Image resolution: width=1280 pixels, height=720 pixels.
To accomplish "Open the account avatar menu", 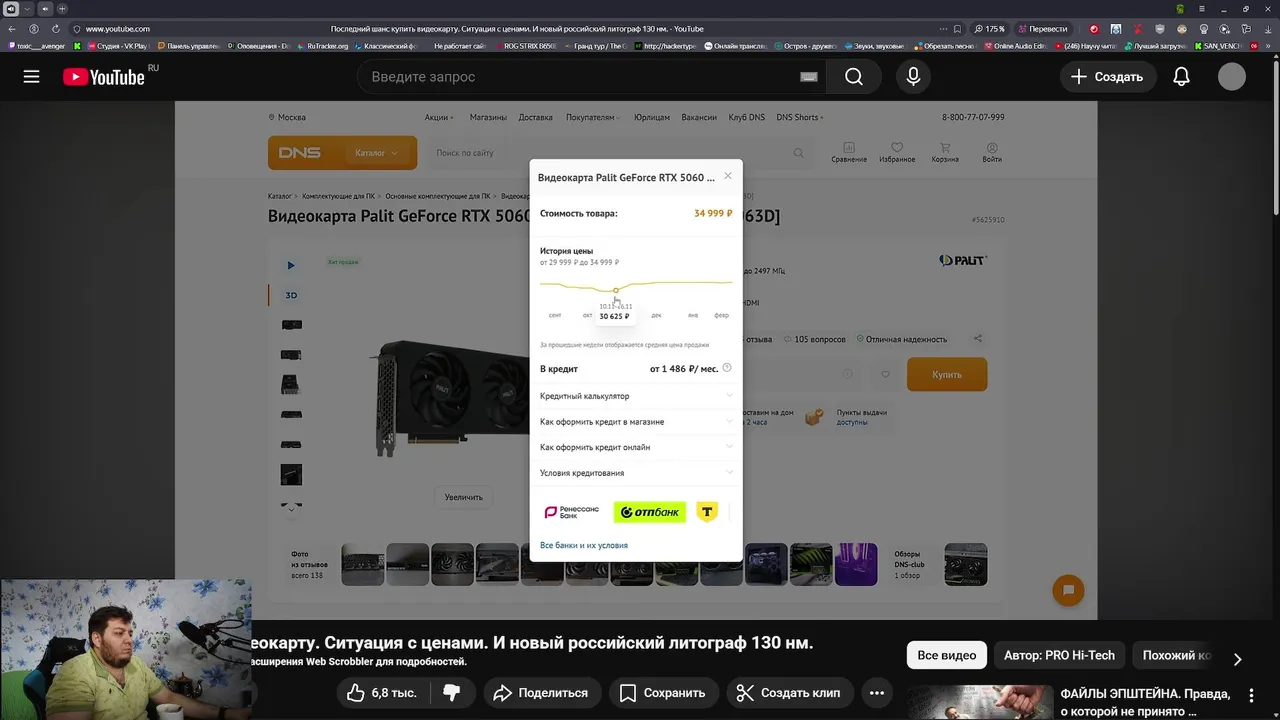I will (1232, 77).
